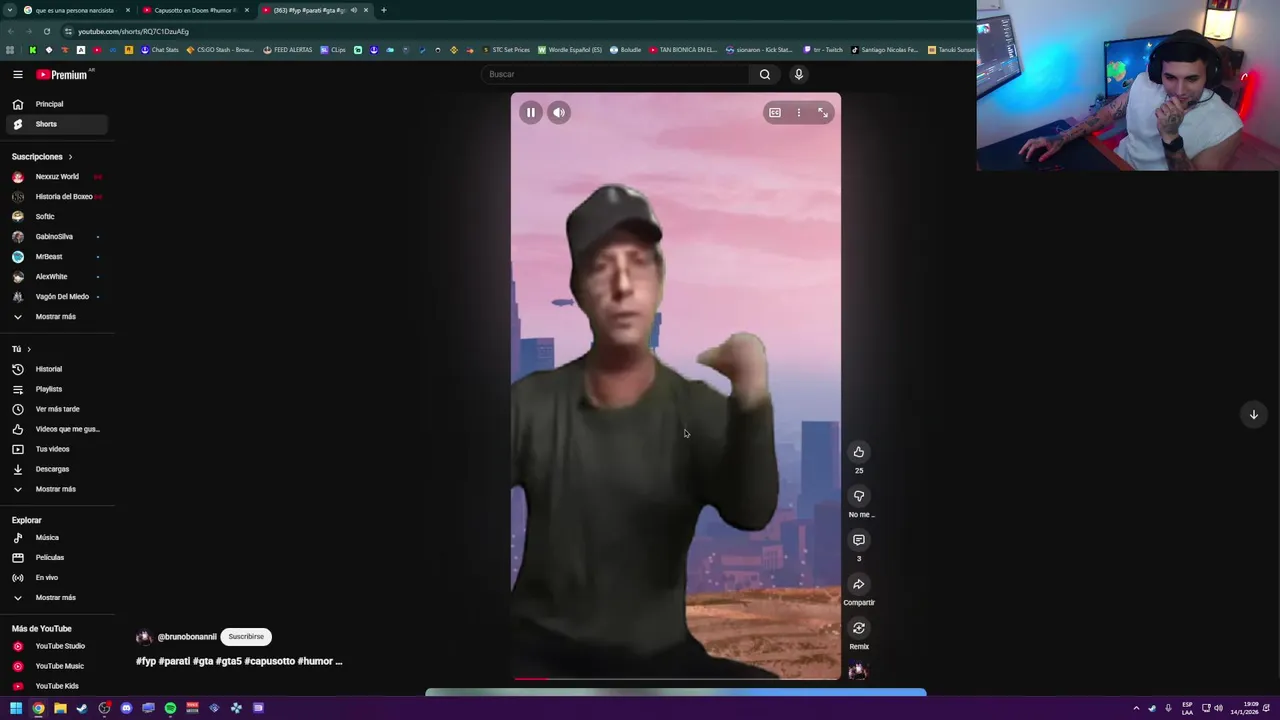Open @brunobonannil channel name
This screenshot has height=720, width=1280.
coord(187,637)
